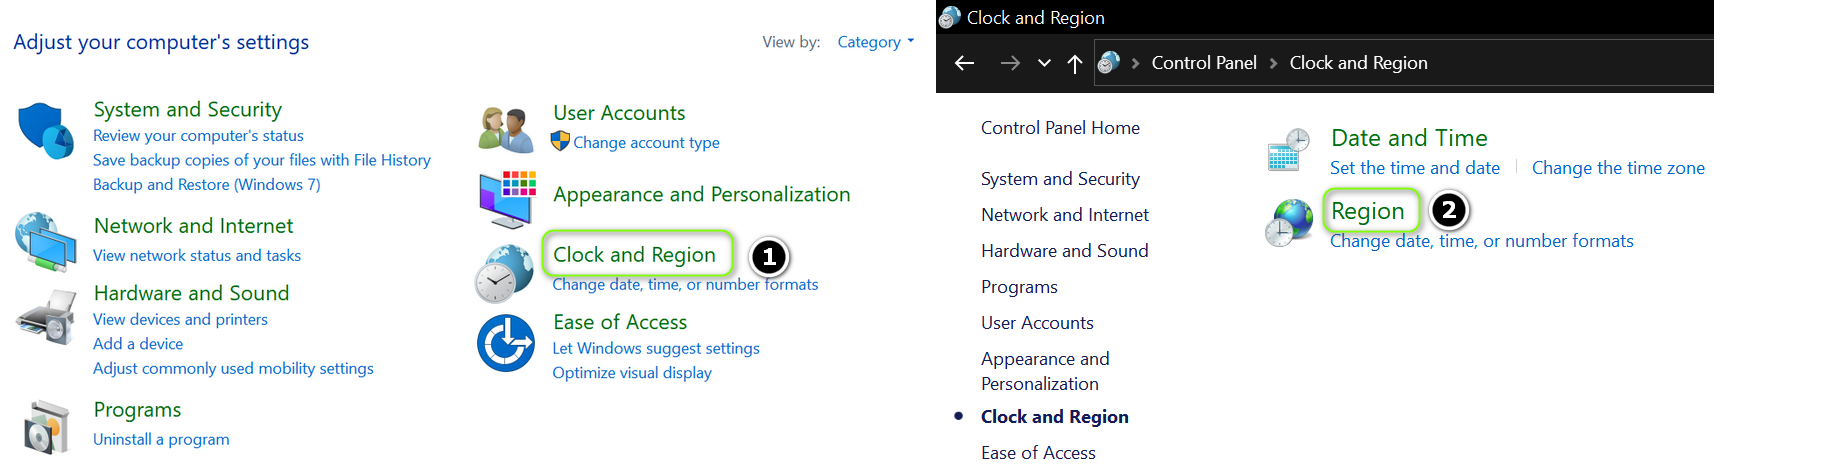Click Clock and Region in the address bar
The image size is (1834, 471).
tap(1358, 63)
